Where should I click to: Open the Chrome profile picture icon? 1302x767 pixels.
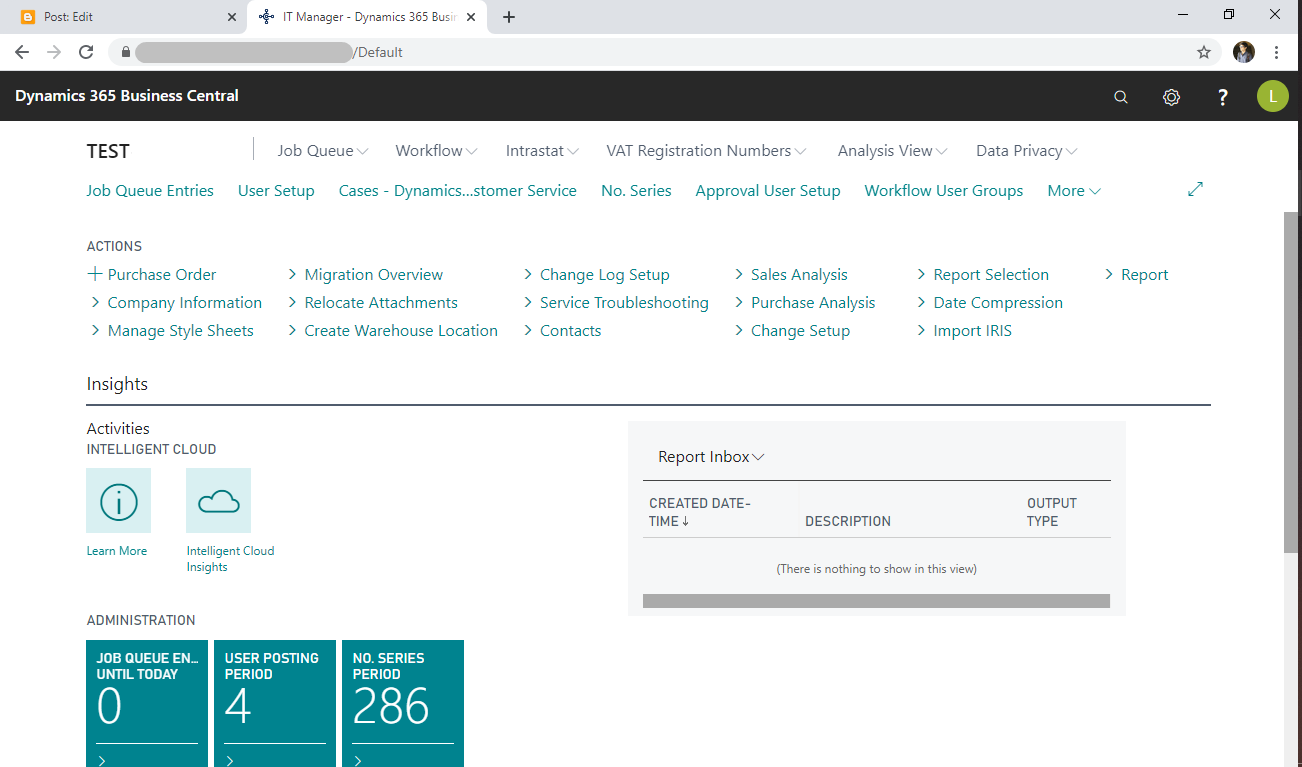[x=1244, y=52]
